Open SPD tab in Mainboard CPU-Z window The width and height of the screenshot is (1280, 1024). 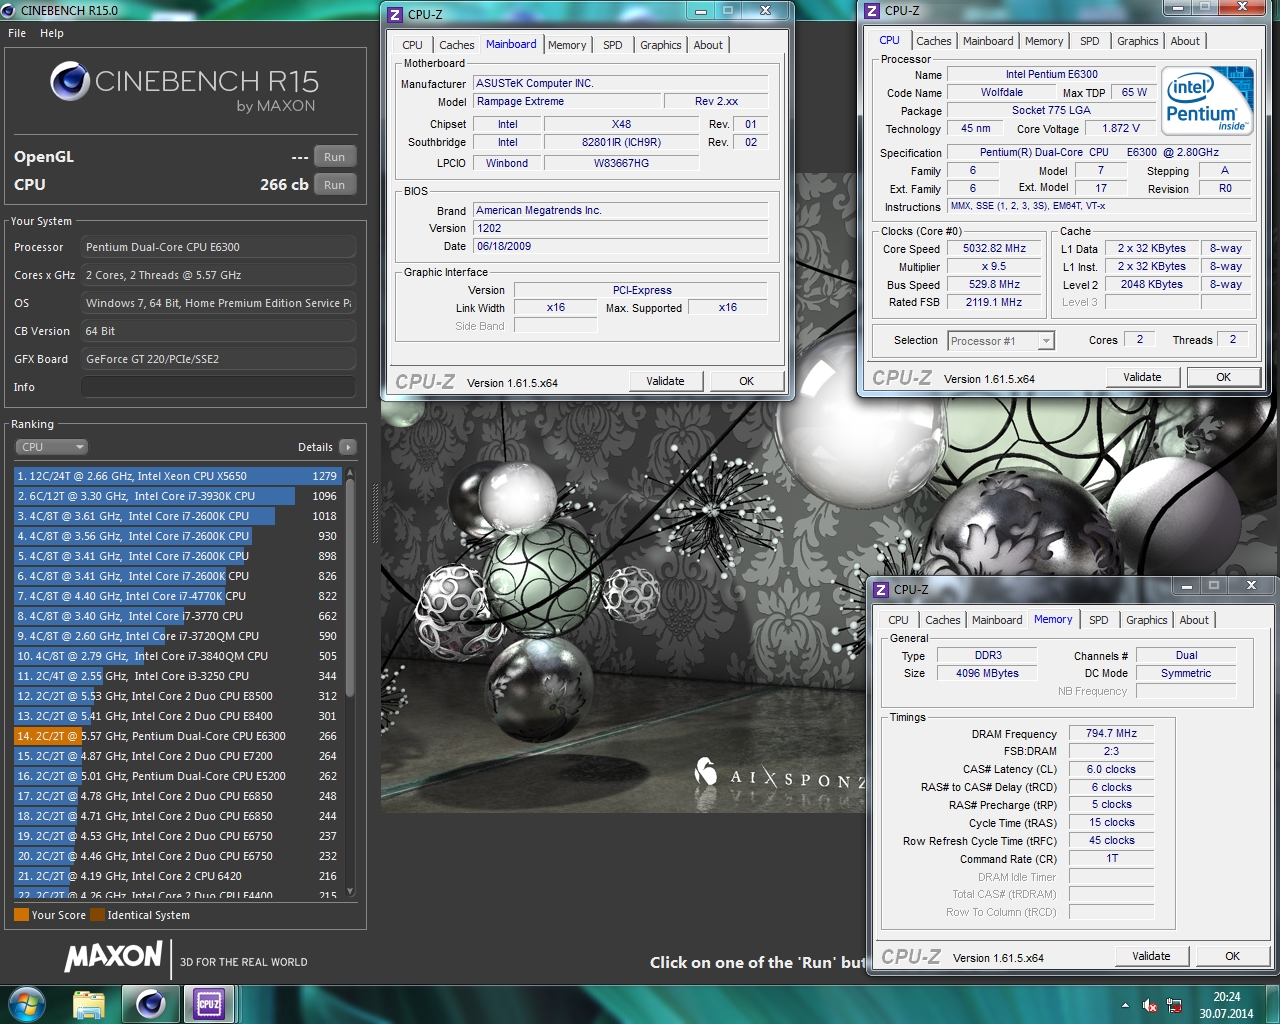[613, 45]
